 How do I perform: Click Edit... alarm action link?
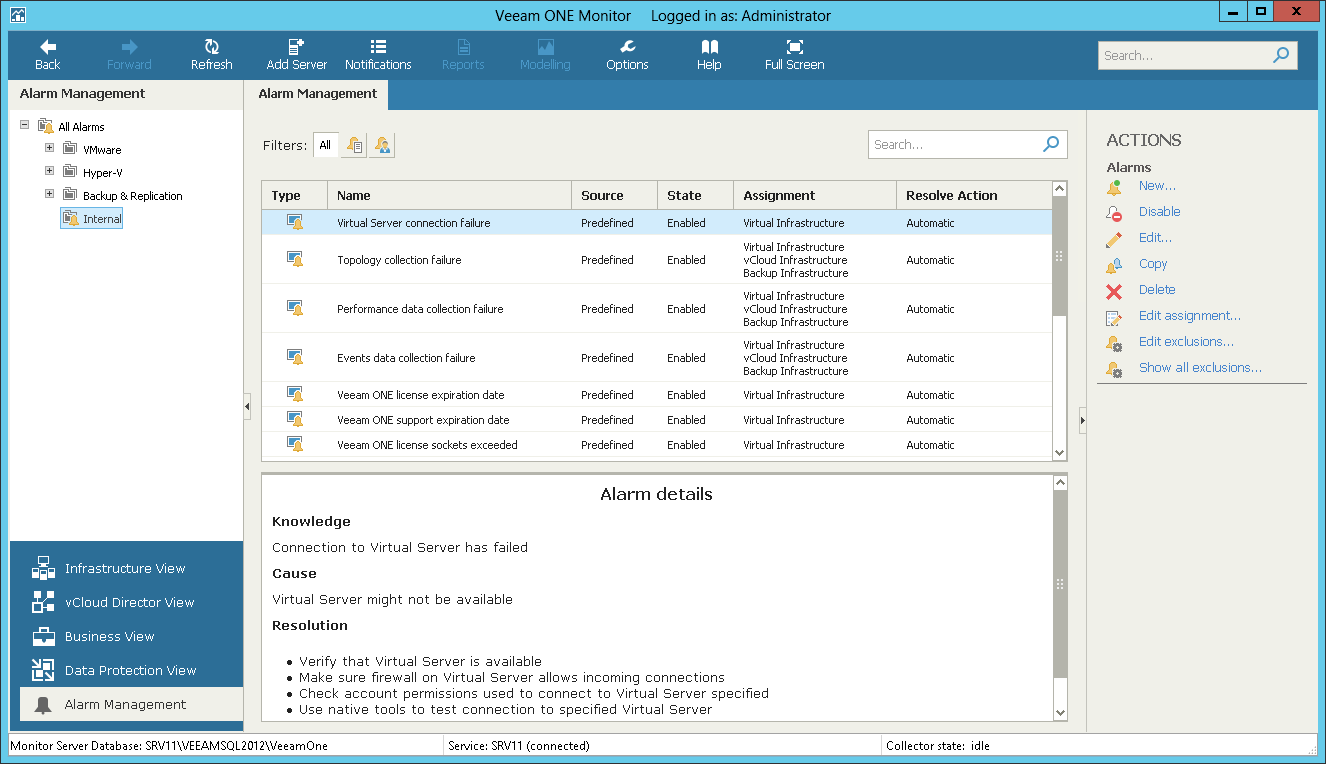(1155, 238)
